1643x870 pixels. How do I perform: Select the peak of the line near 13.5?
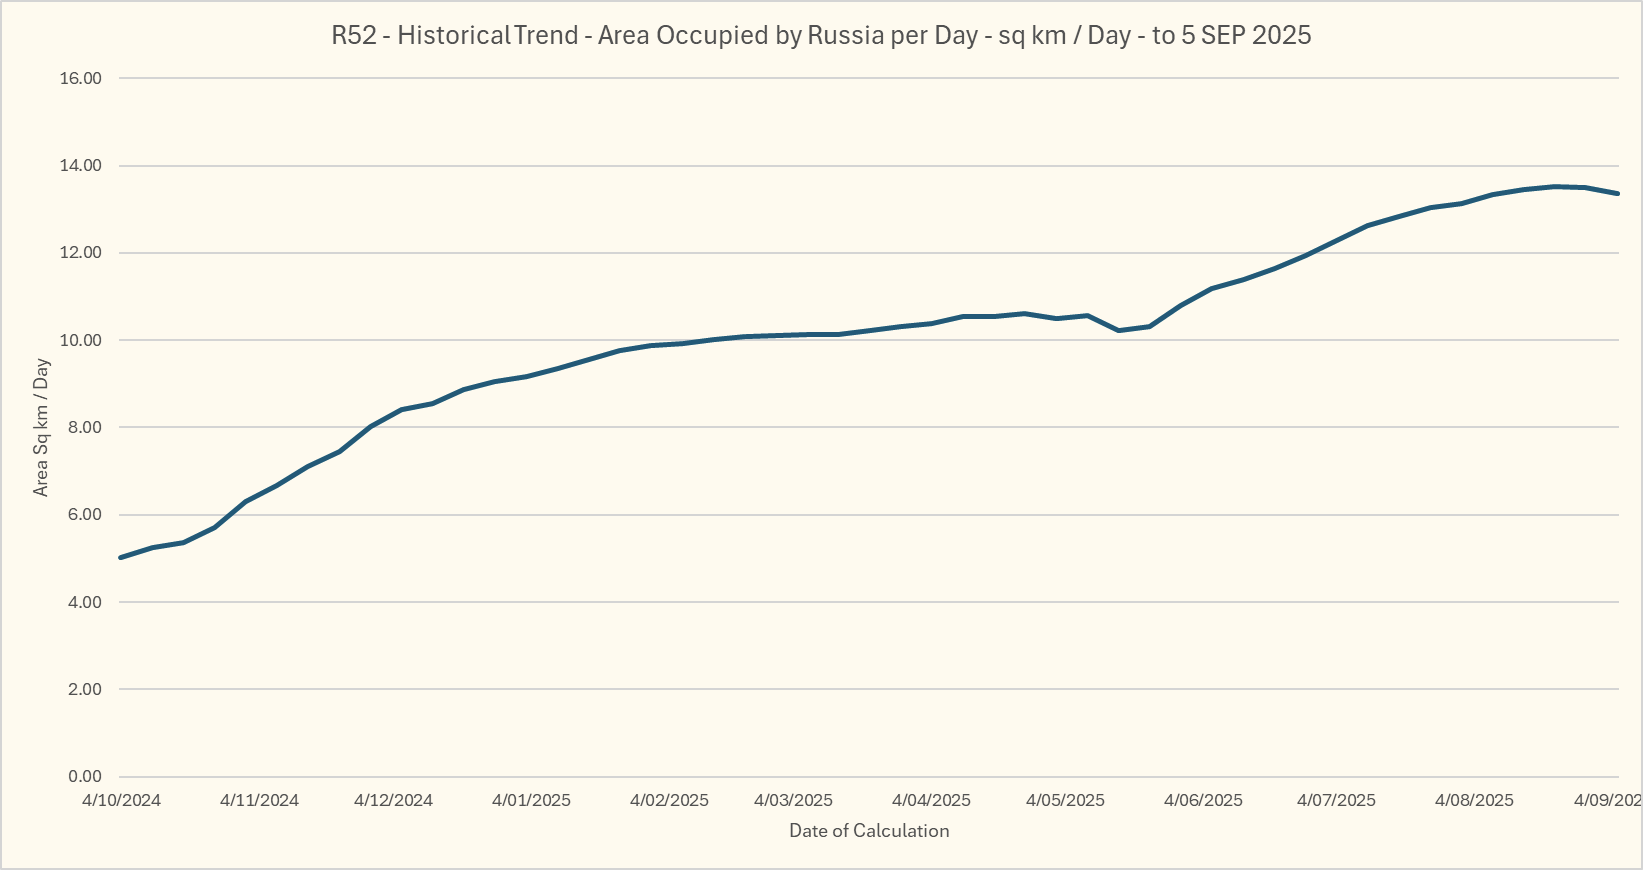point(1555,186)
